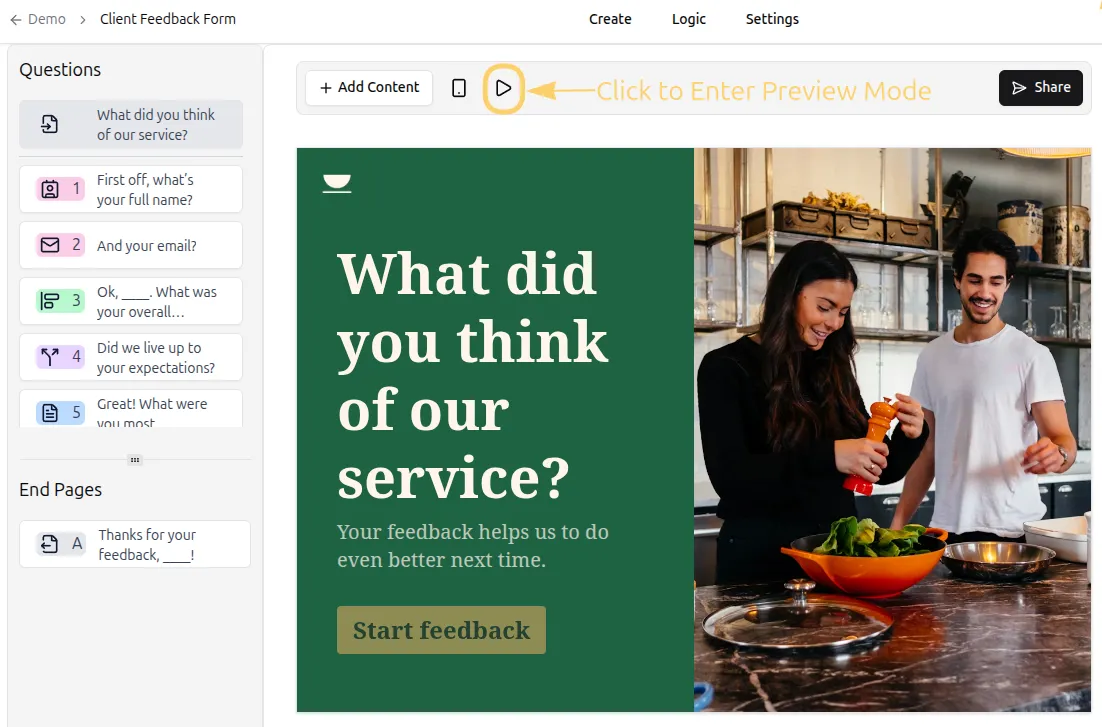Click the rating scale icon on question 3
1102x727 pixels.
tap(50, 301)
